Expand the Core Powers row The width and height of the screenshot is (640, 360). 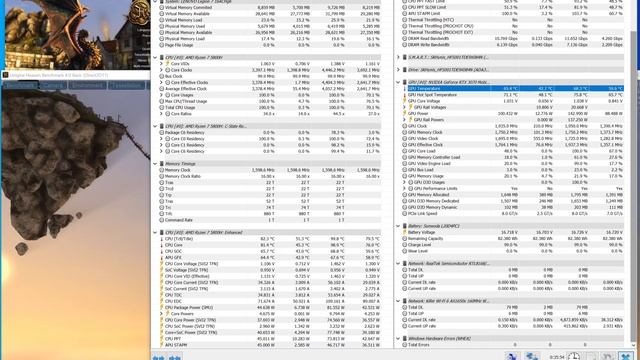point(161,314)
